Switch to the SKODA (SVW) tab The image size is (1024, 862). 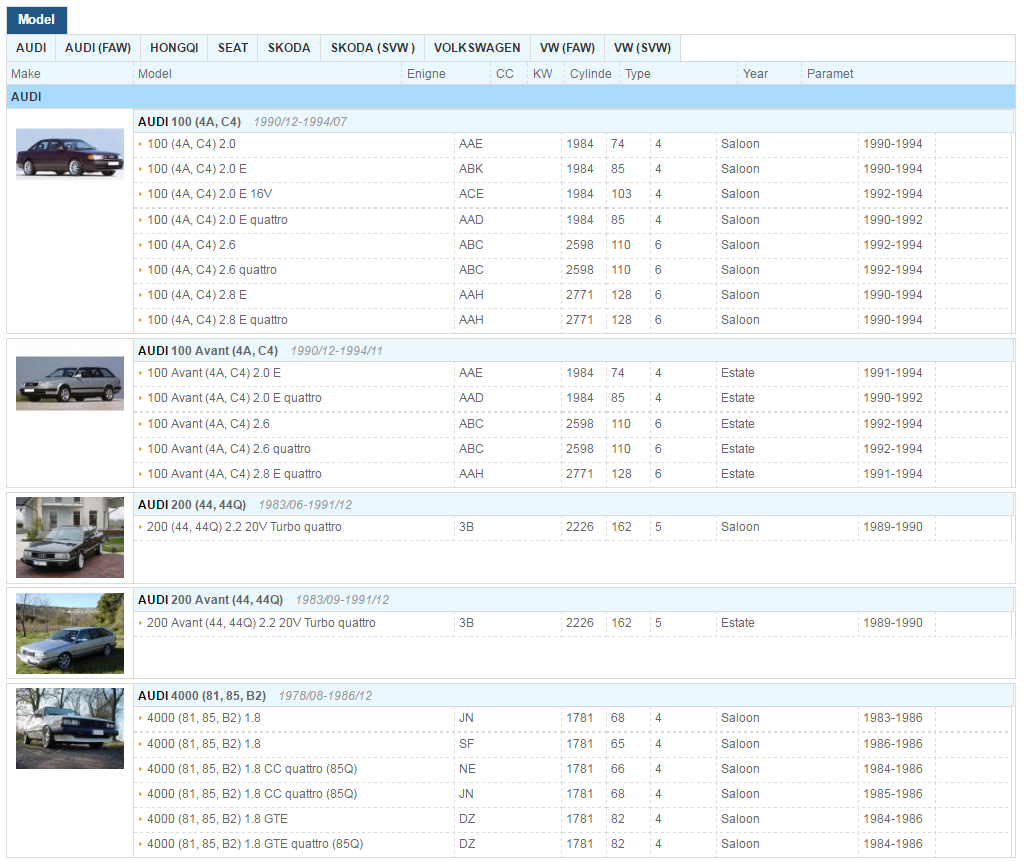click(373, 48)
